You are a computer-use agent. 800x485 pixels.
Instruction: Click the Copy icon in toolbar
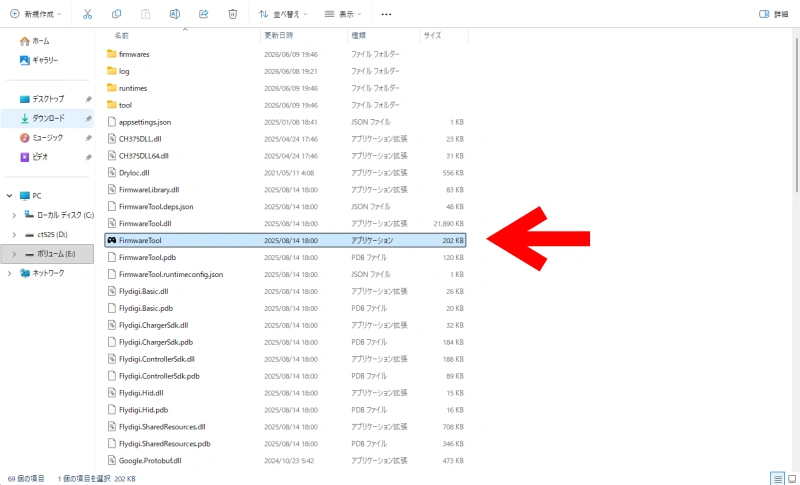[x=116, y=14]
